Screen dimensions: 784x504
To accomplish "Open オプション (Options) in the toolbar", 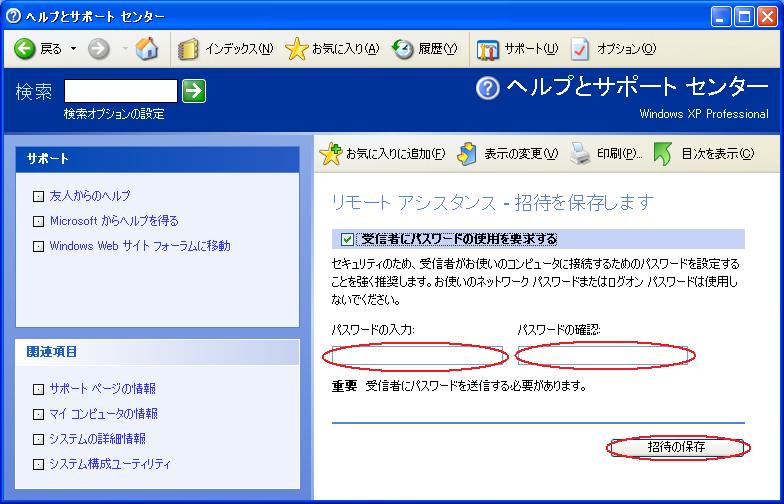I will coord(581,49).
